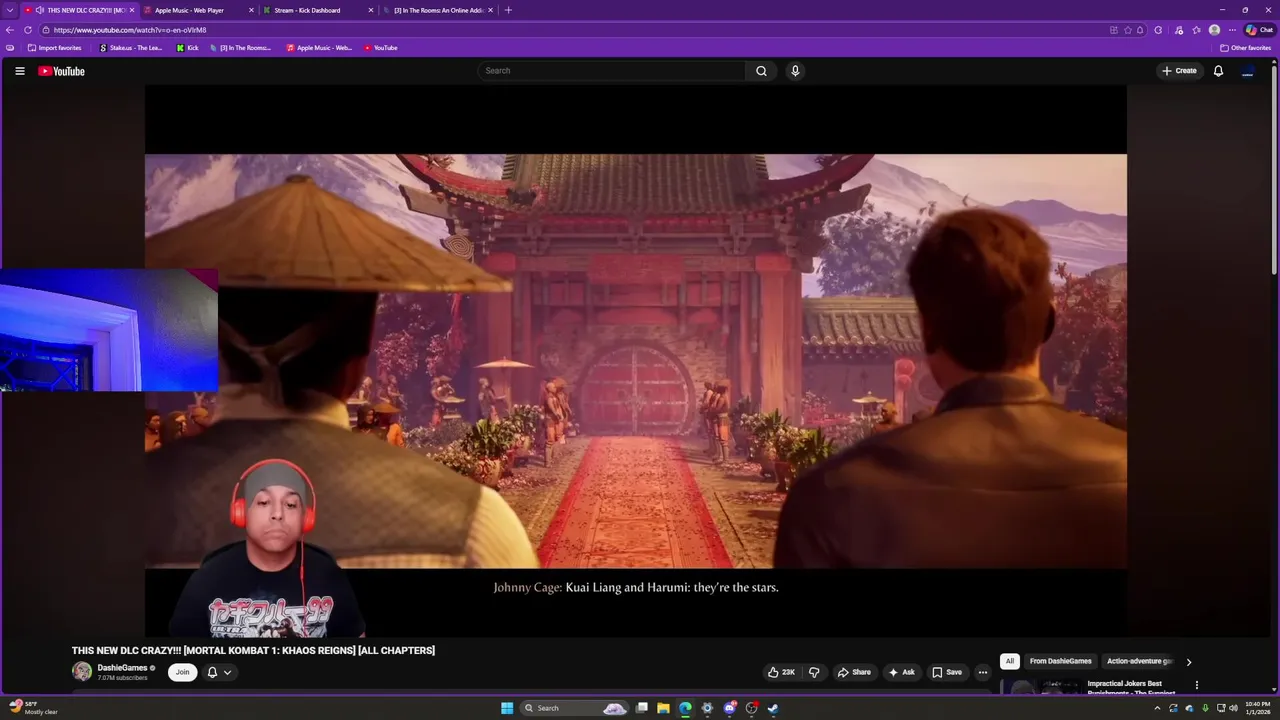Open the browser profile avatar
Screen dimensions: 1280x720
1214,30
